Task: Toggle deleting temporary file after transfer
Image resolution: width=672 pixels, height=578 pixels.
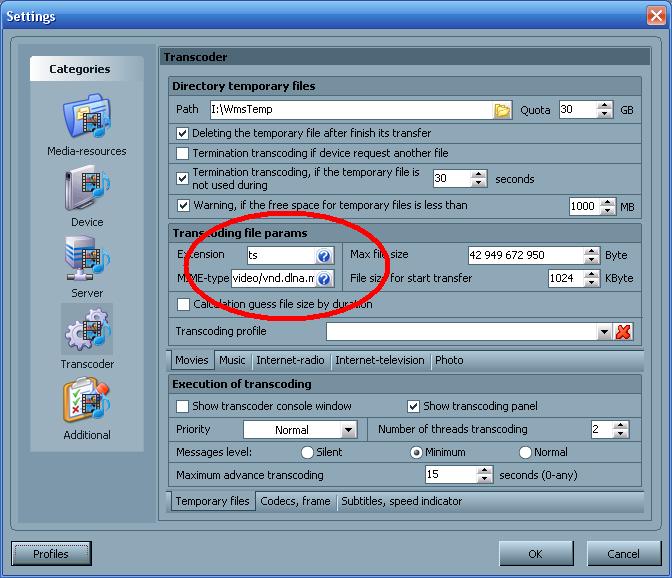Action: click(183, 133)
